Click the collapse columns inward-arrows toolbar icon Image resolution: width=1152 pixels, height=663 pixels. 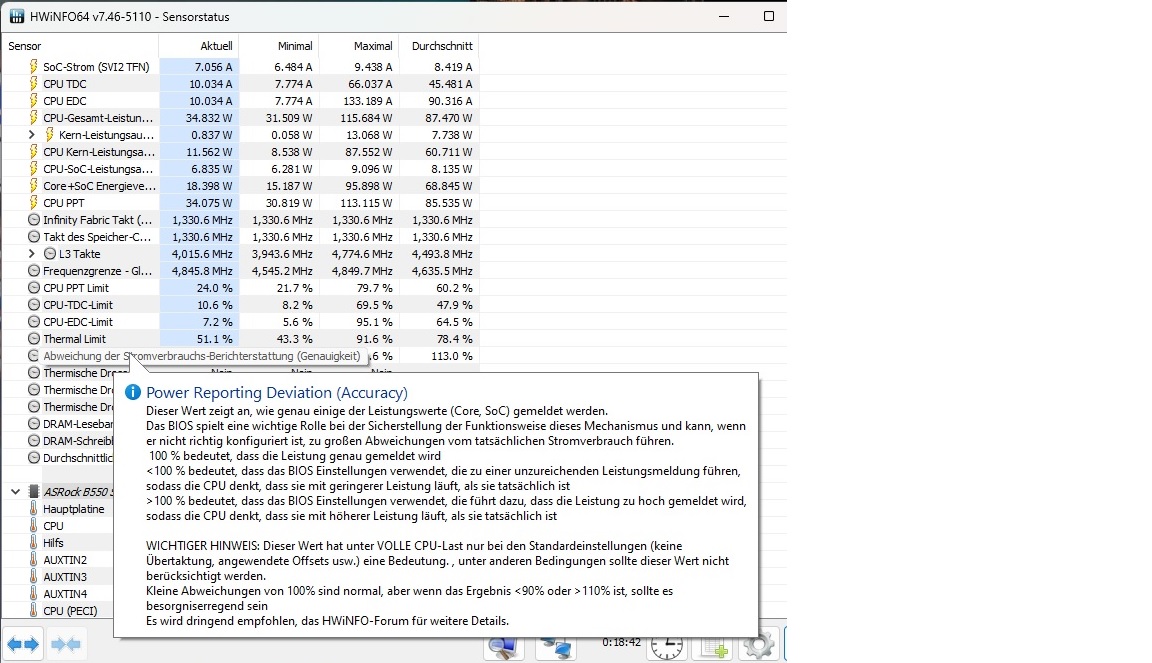[65, 645]
